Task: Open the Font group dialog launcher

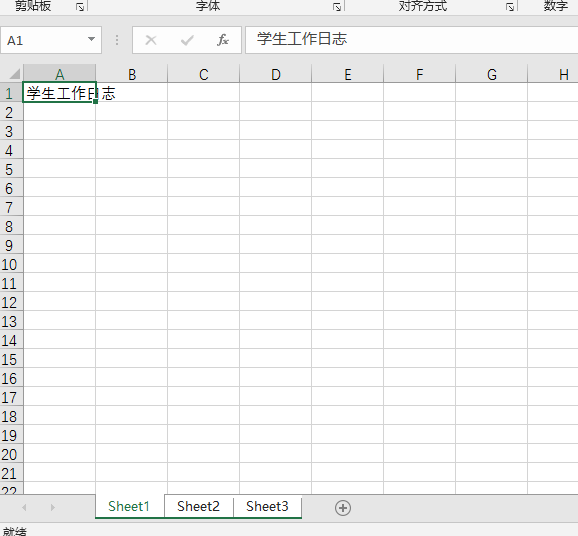Action: pyautogui.click(x=337, y=7)
